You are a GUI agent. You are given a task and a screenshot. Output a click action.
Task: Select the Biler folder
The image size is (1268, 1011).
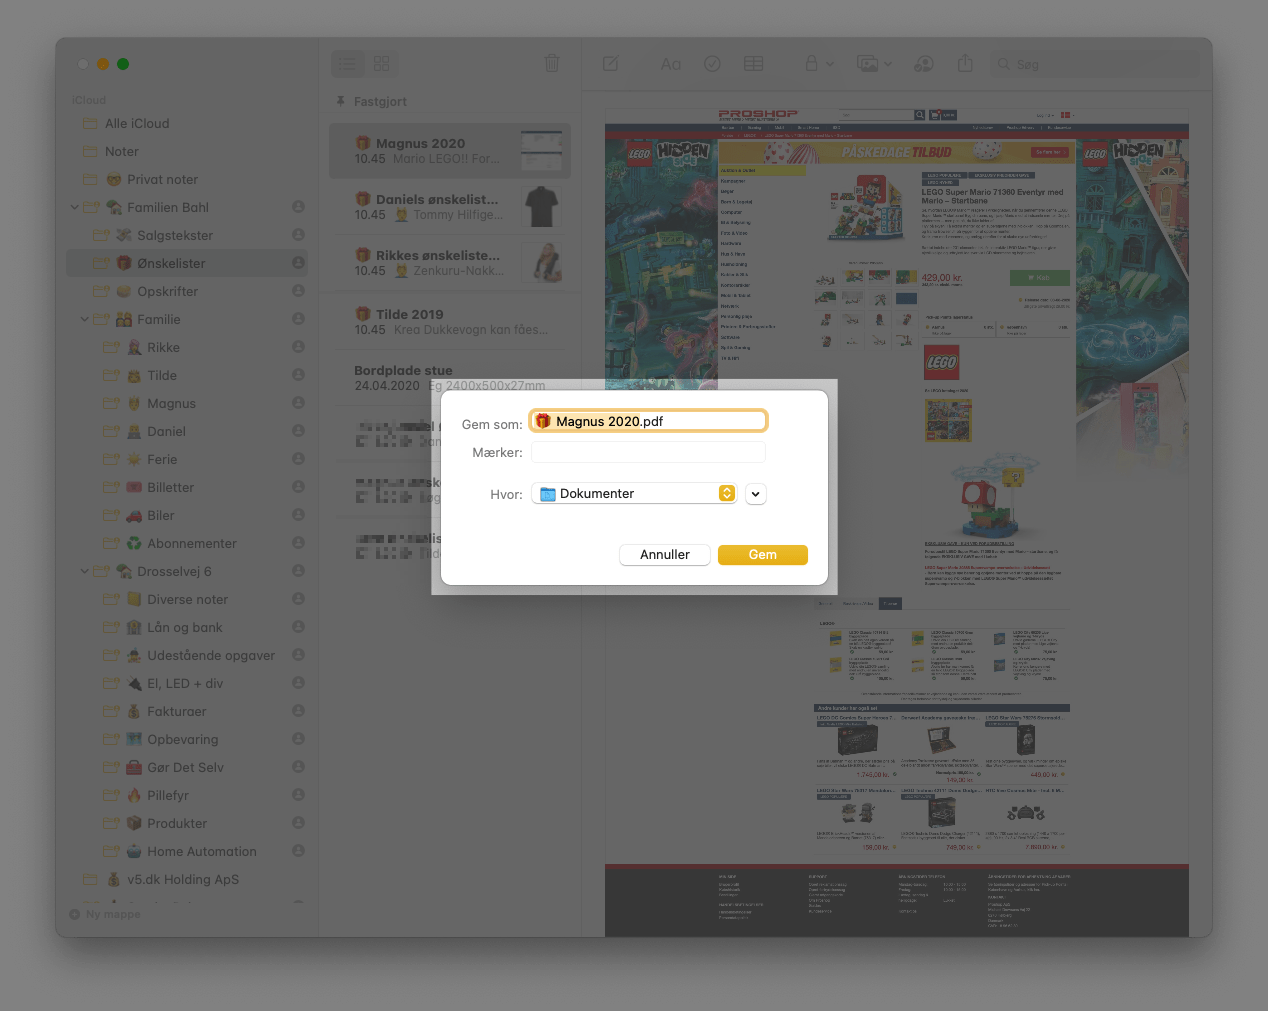point(187,516)
